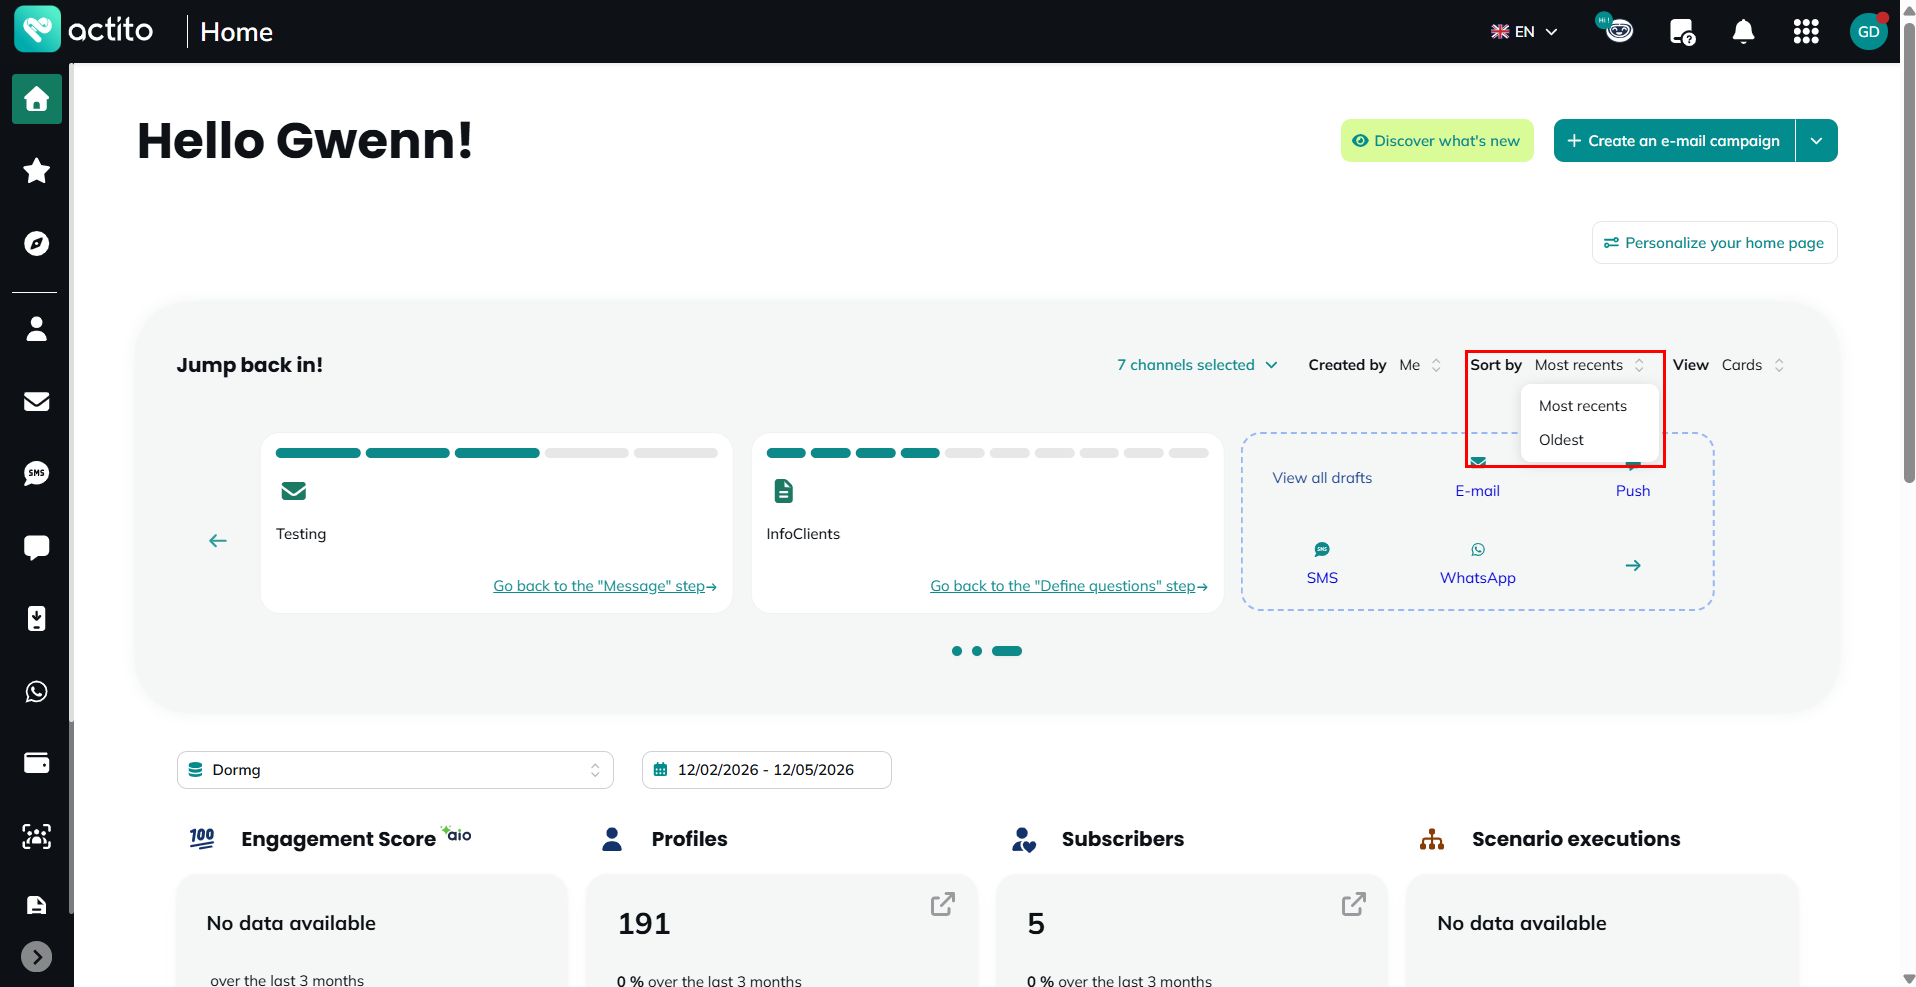Open the Testing draft card
Screen dimensions: 1916x987
(497, 522)
